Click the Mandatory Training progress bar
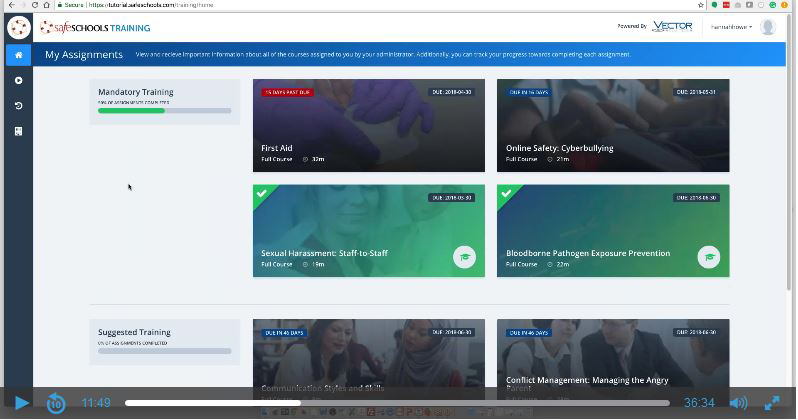The height and width of the screenshot is (420, 798). tap(164, 110)
